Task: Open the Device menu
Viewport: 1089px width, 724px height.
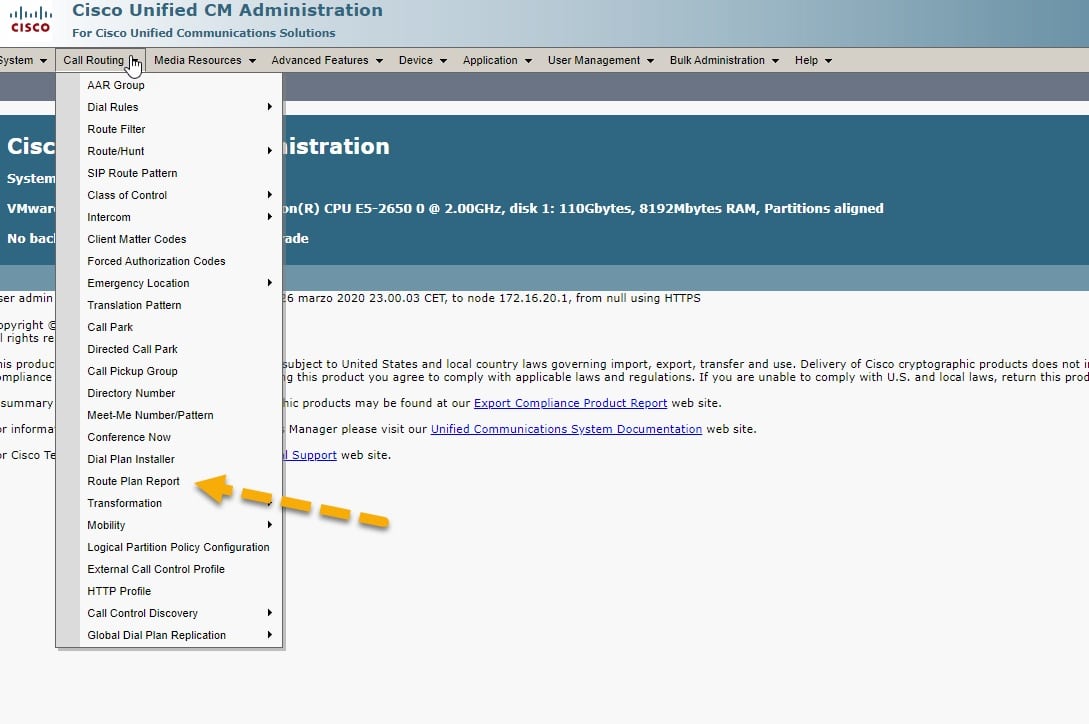Action: tap(422, 60)
